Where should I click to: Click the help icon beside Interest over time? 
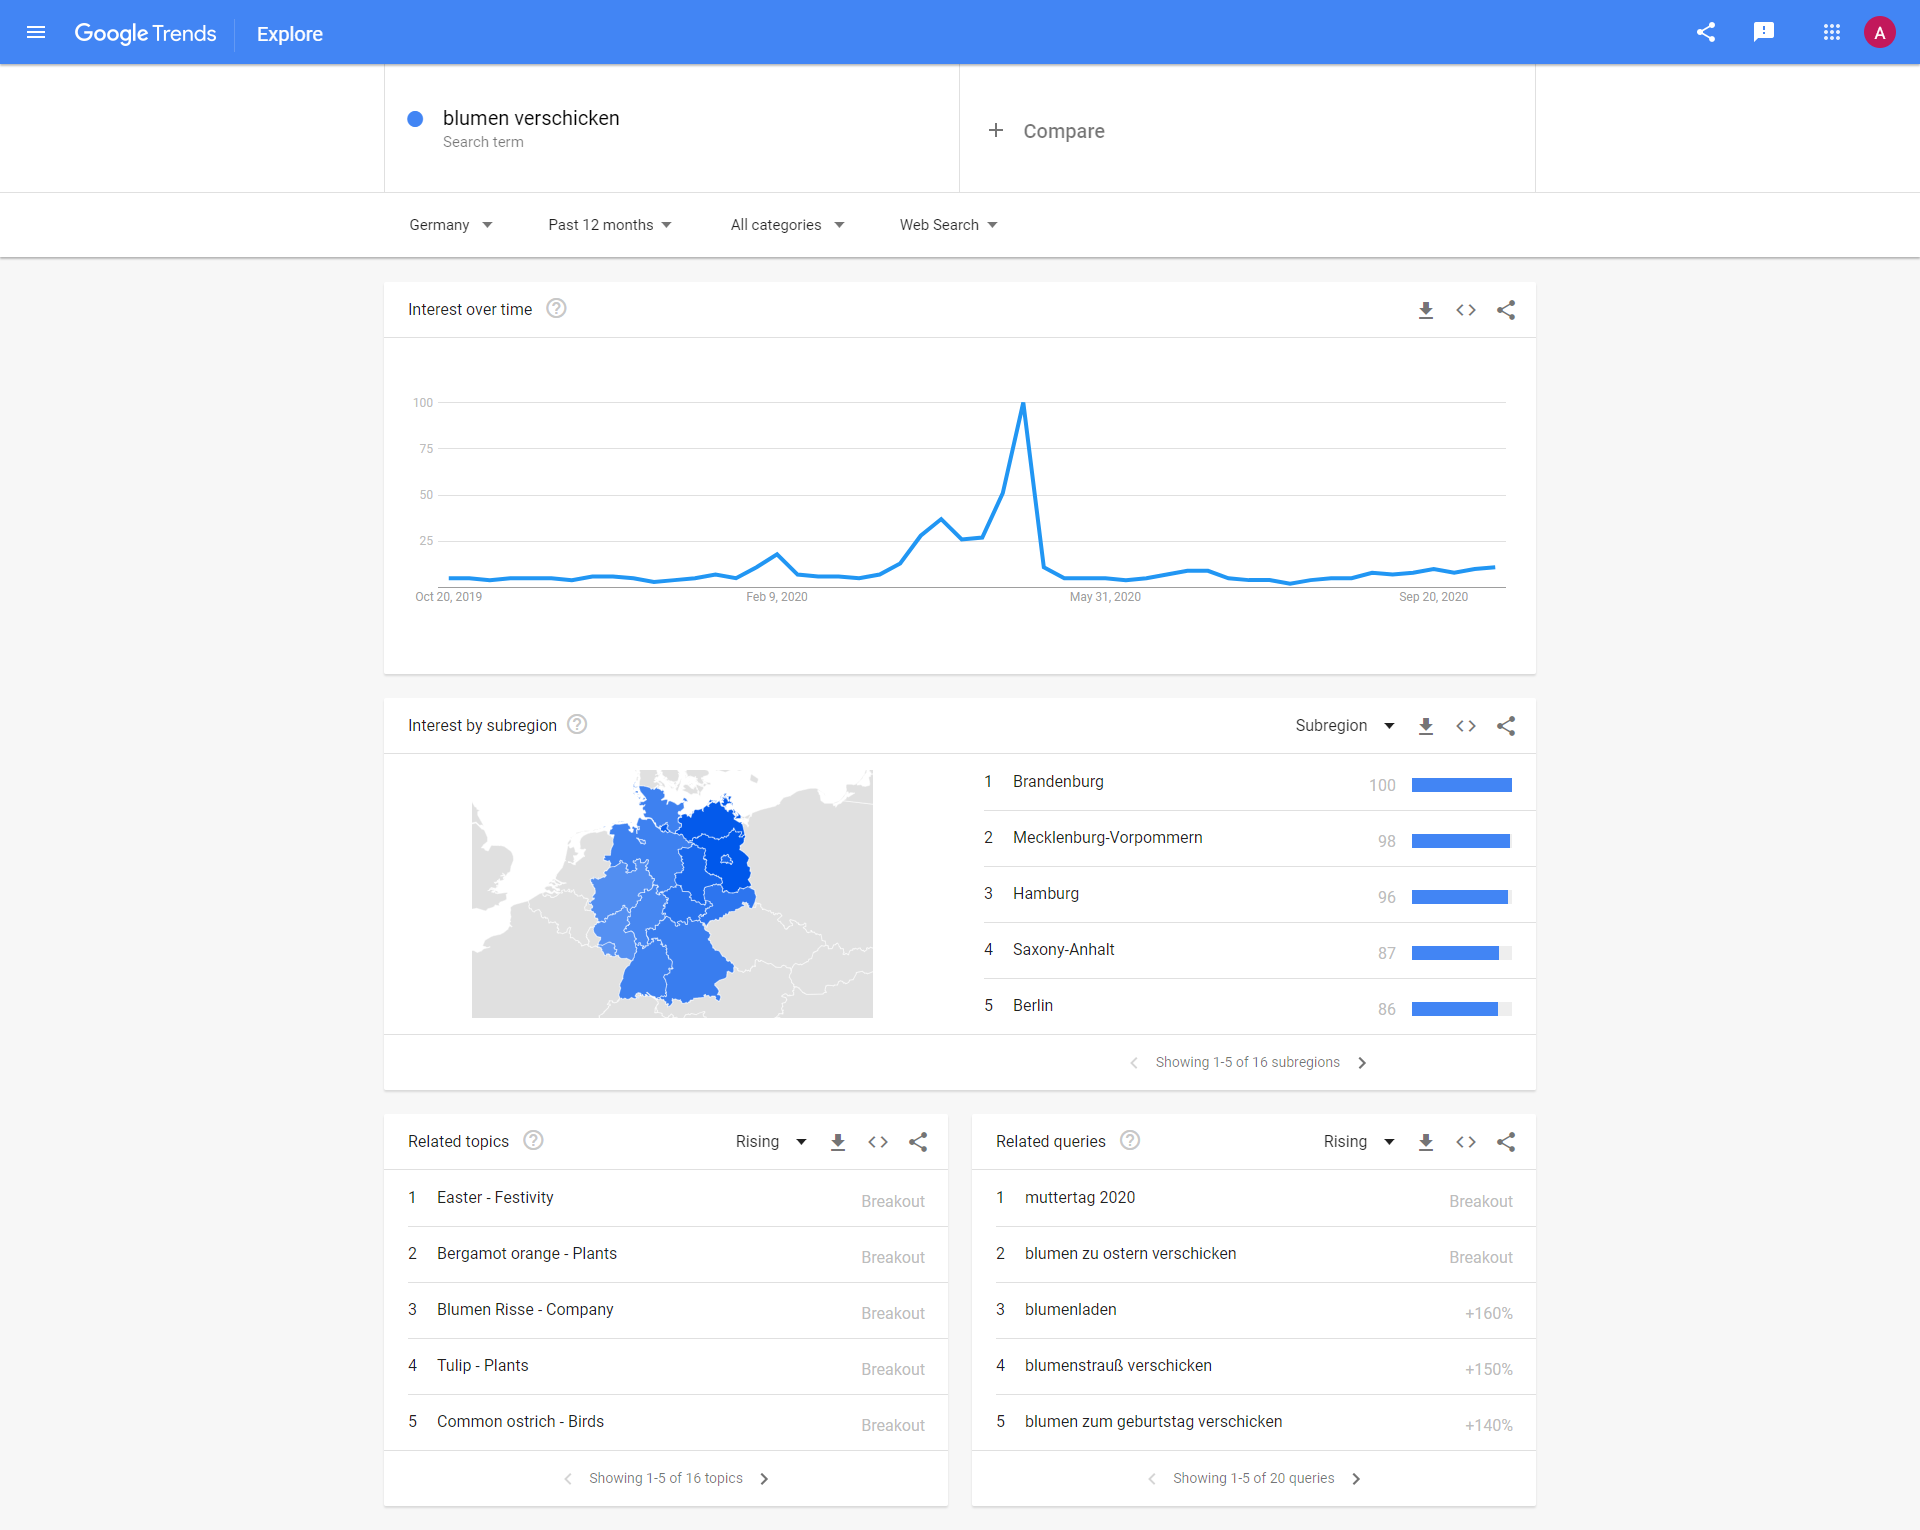(557, 309)
